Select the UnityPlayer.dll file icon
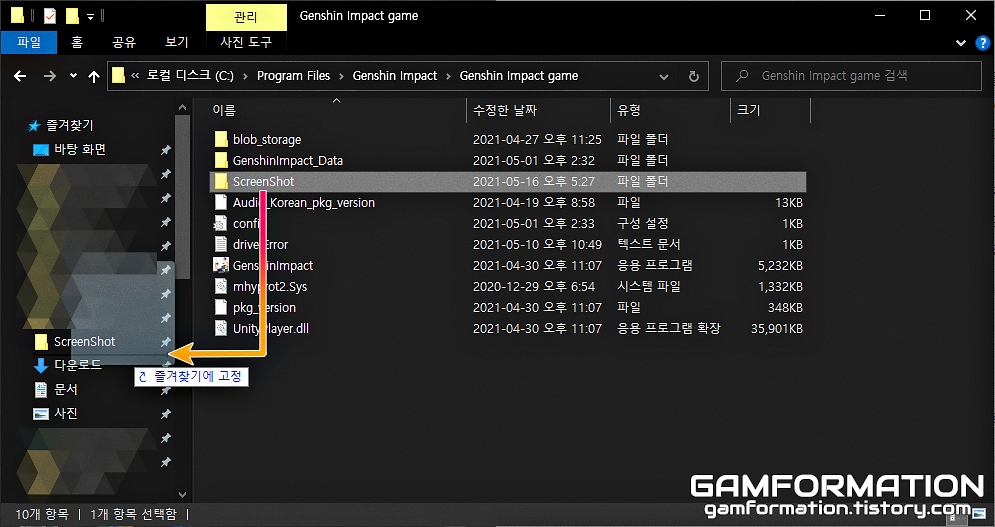 (221, 328)
